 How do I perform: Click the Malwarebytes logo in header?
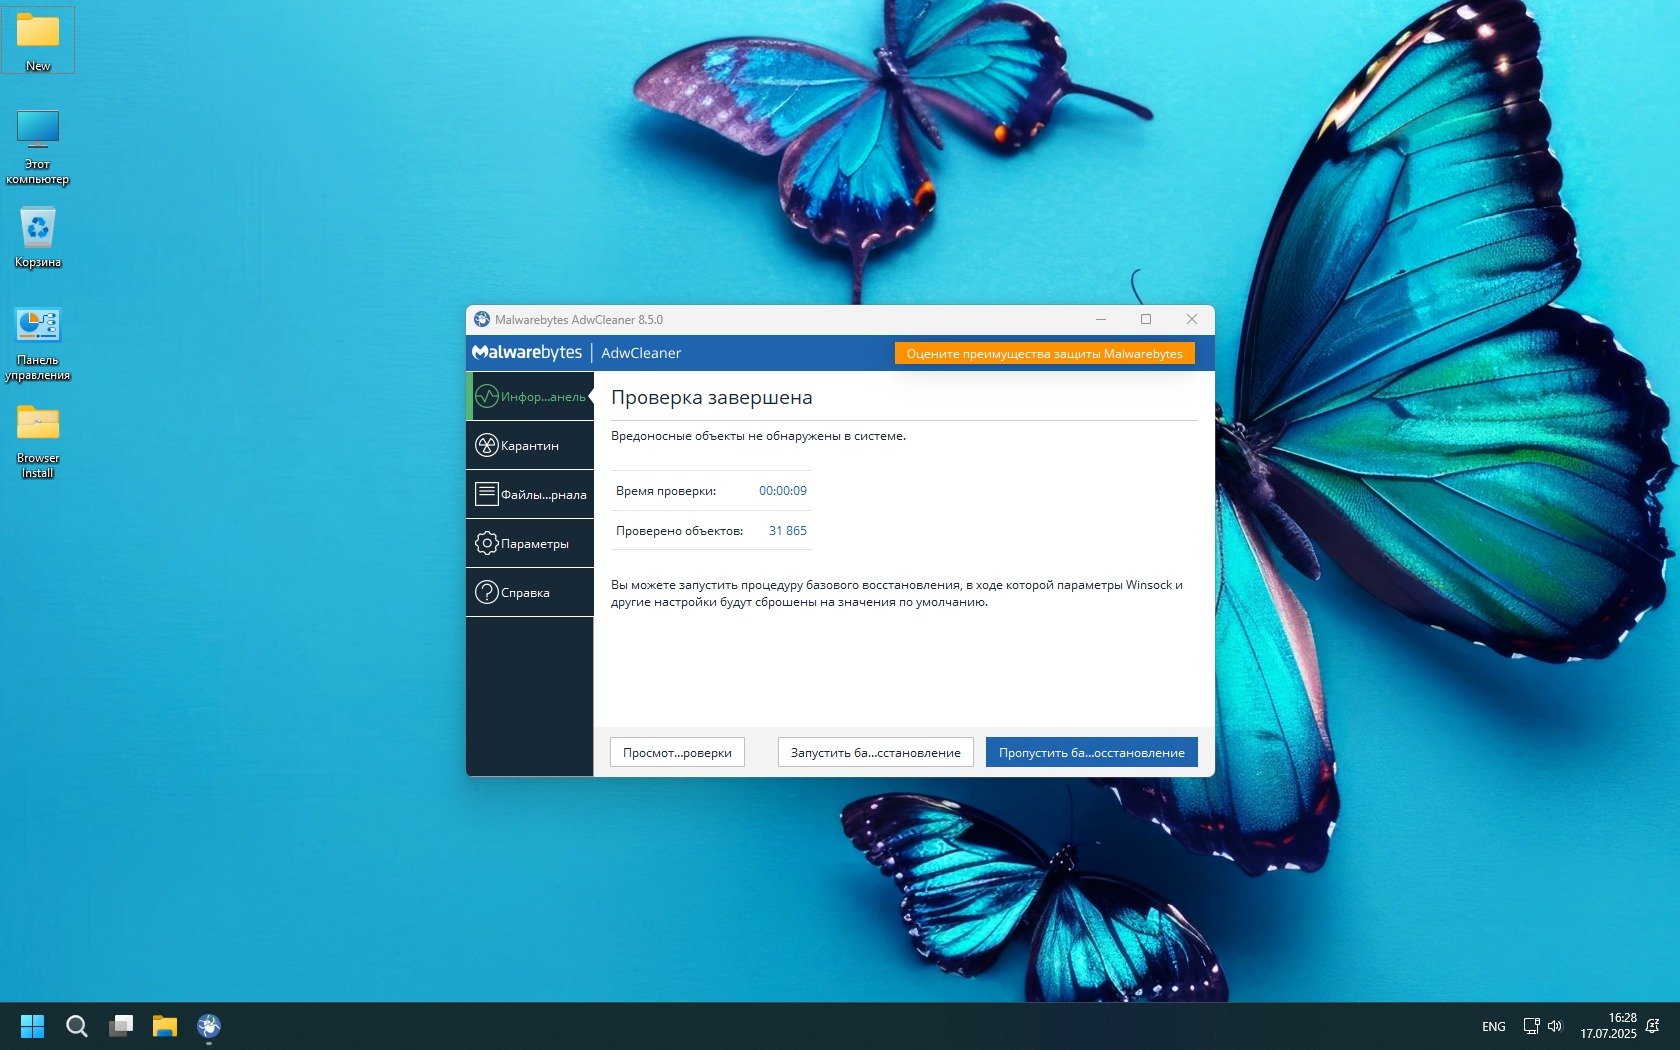point(527,353)
